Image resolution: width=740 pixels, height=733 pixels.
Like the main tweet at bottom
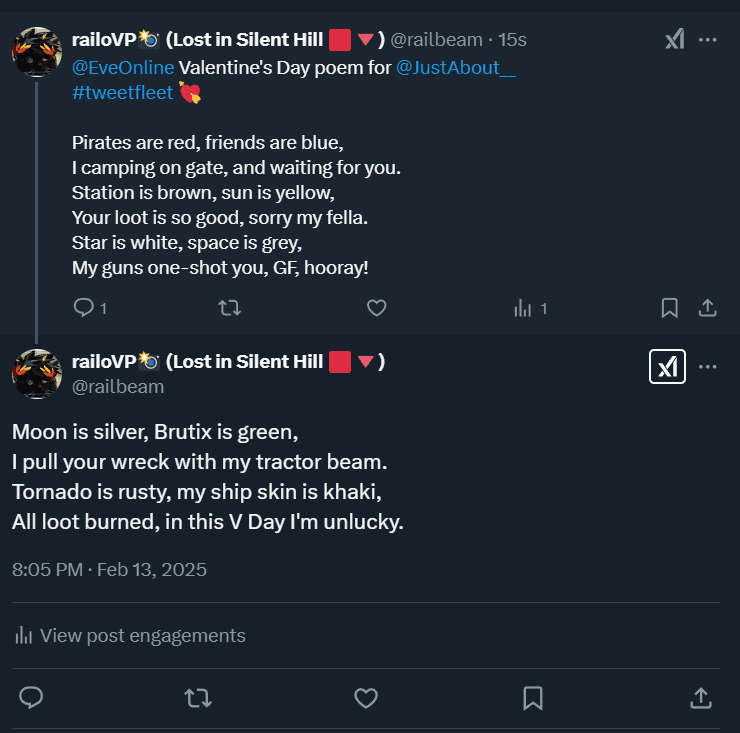point(366,697)
